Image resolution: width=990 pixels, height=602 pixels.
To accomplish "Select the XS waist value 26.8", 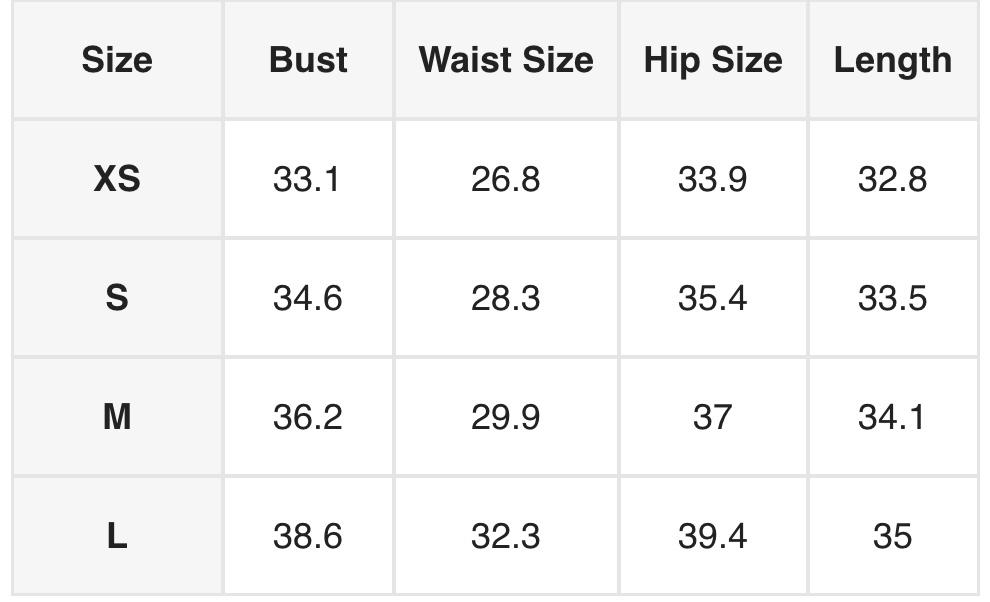I will coord(505,179).
